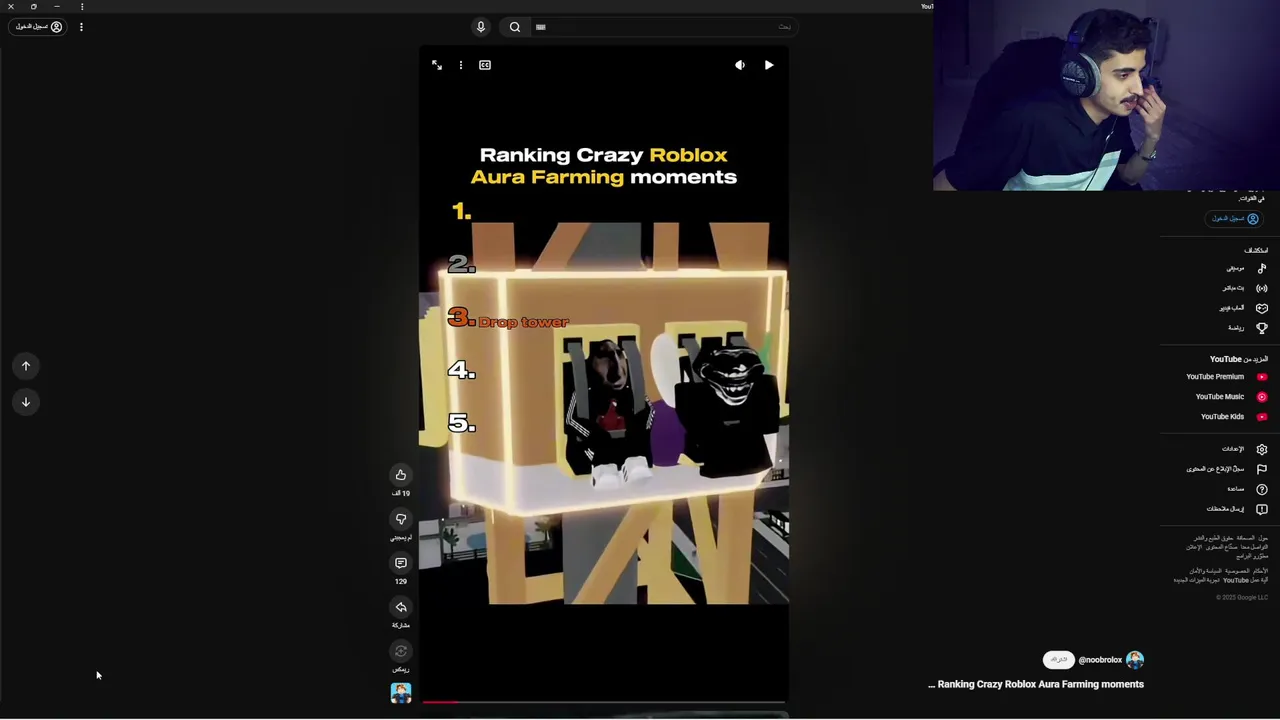Toggle closed captions (CC) on the Short

(x=485, y=65)
